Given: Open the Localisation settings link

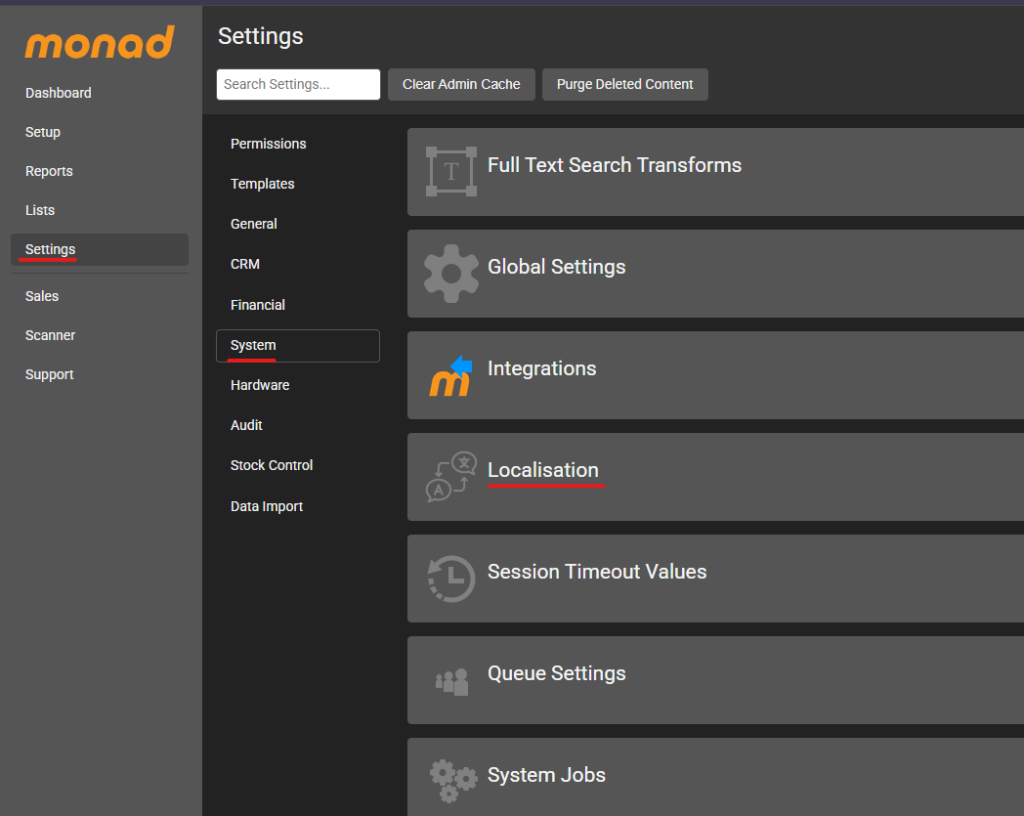Looking at the screenshot, I should point(543,470).
